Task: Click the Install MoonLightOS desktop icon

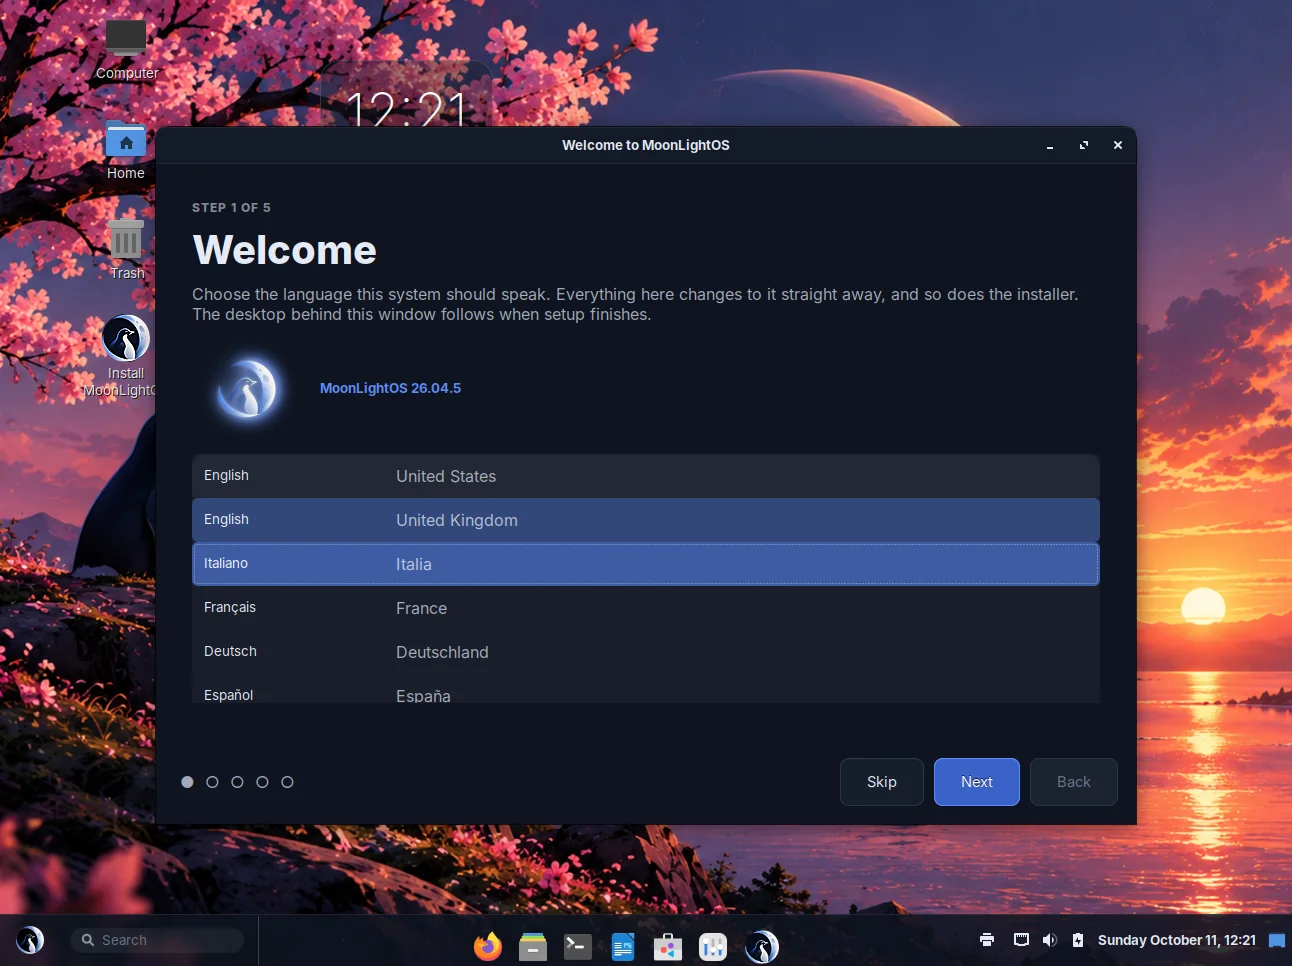Action: coord(126,338)
